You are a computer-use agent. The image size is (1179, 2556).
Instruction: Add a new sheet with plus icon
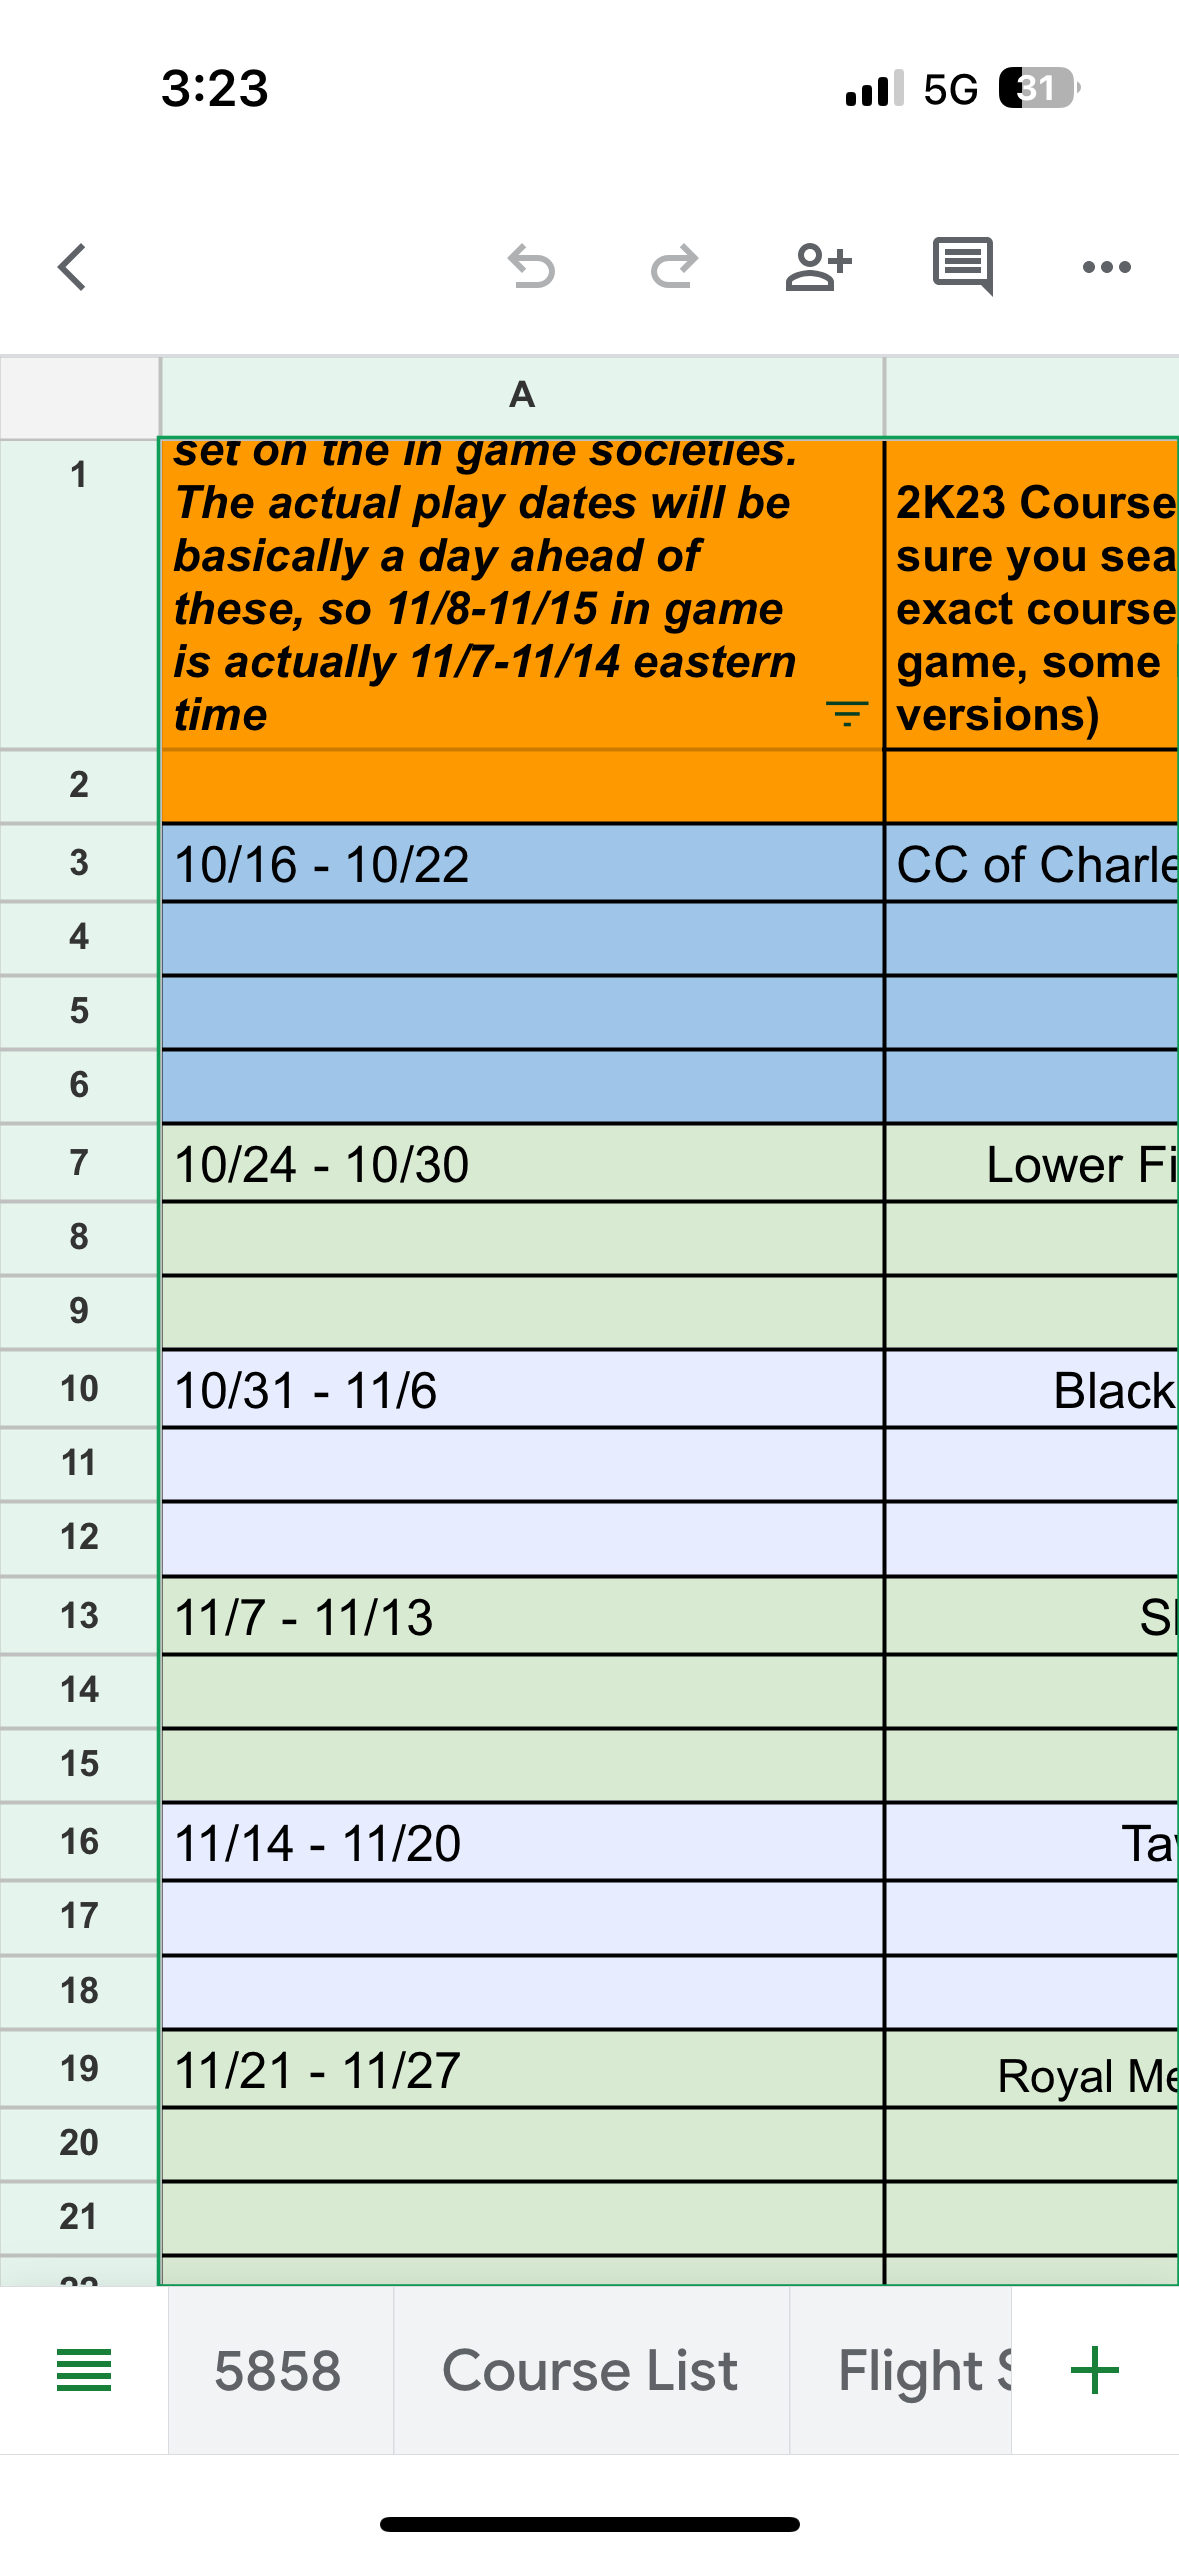[1094, 2370]
